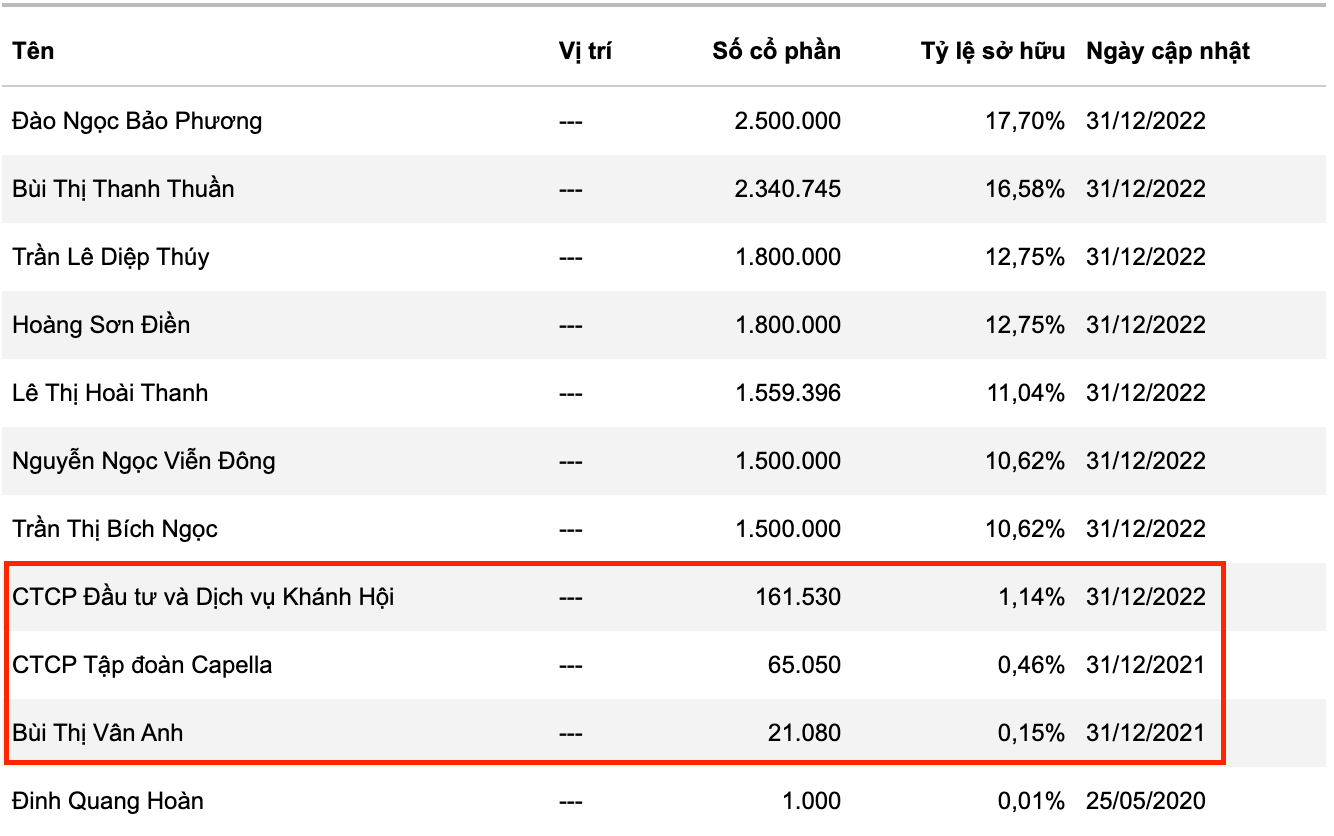This screenshot has width=1334, height=836.
Task: Click the 161.530 shares value
Action: point(798,597)
